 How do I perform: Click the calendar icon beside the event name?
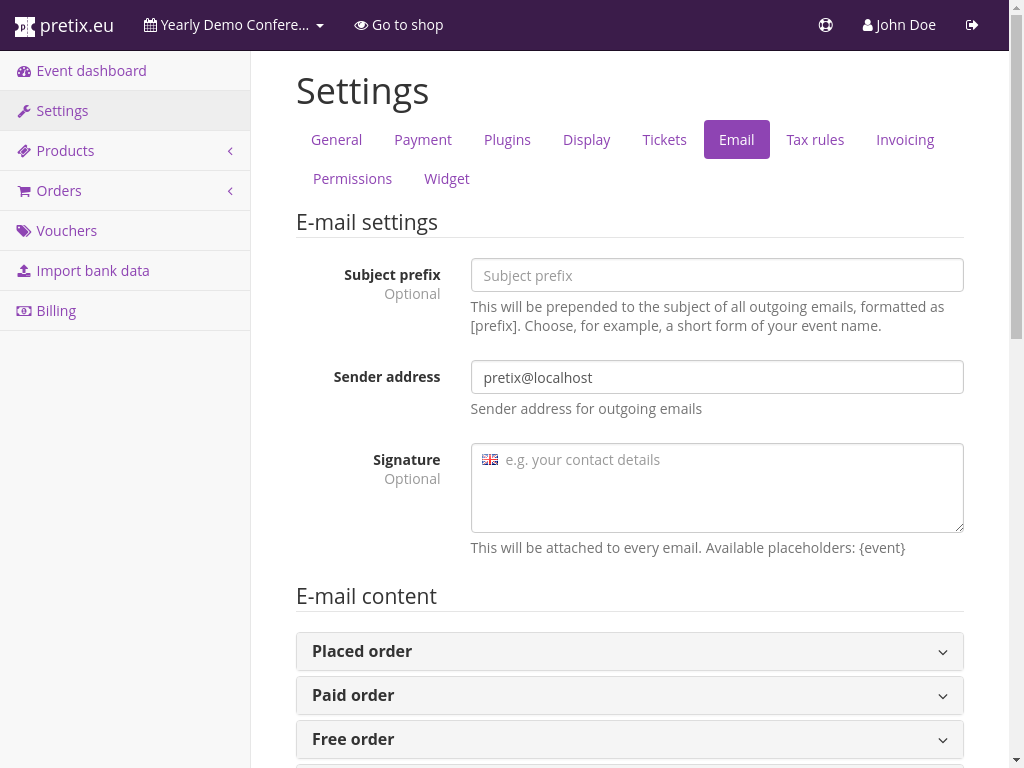[x=150, y=25]
